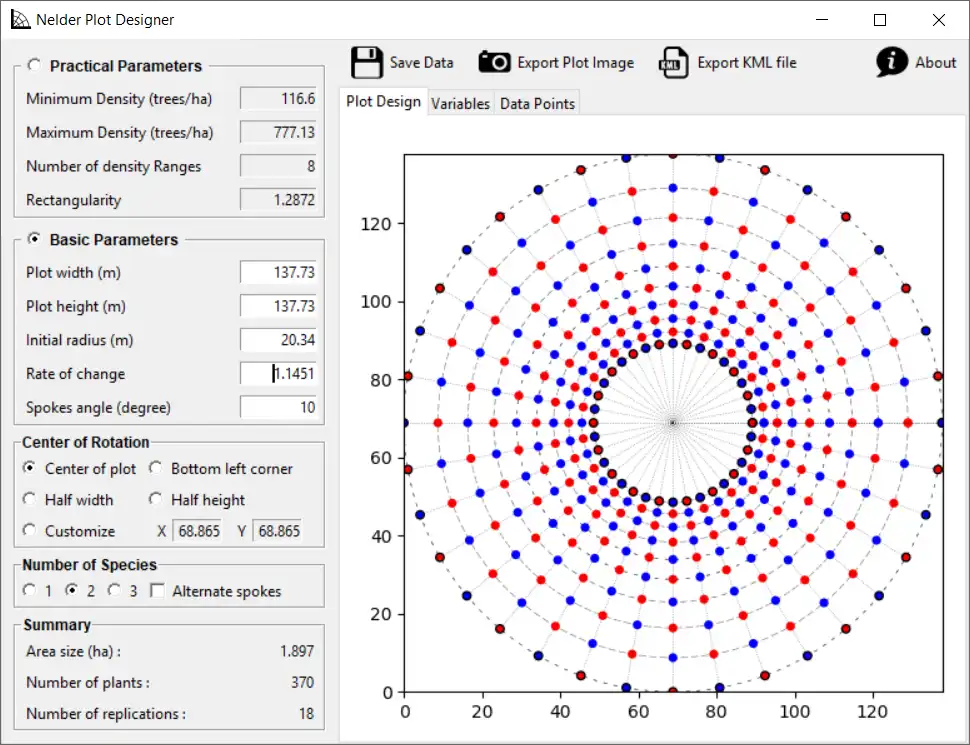Click the Minimum Density field
This screenshot has height=745, width=970.
point(278,98)
